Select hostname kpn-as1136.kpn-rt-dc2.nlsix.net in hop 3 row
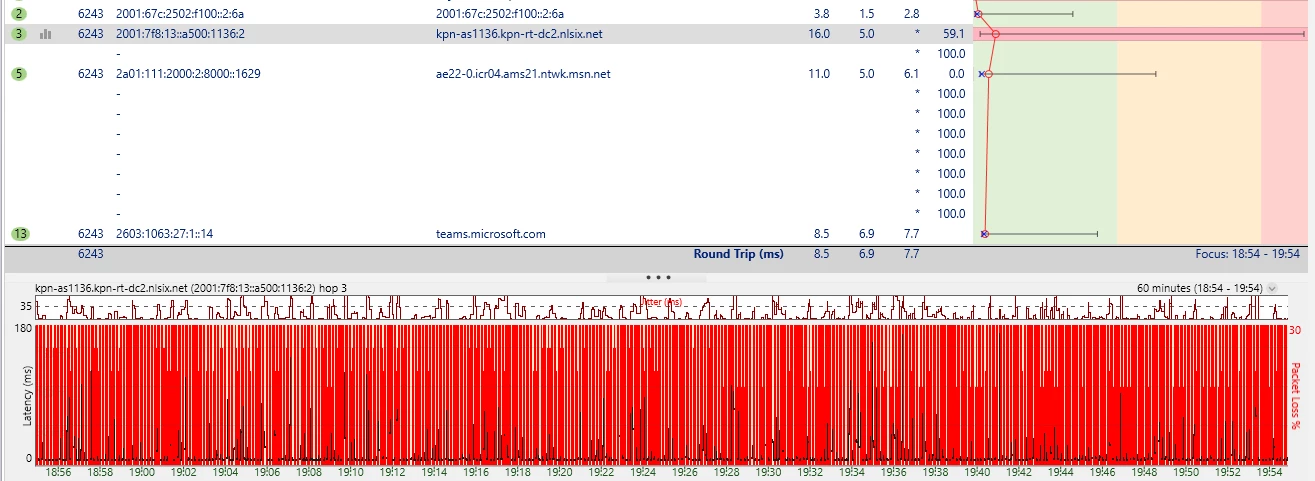1315x481 pixels. click(519, 34)
